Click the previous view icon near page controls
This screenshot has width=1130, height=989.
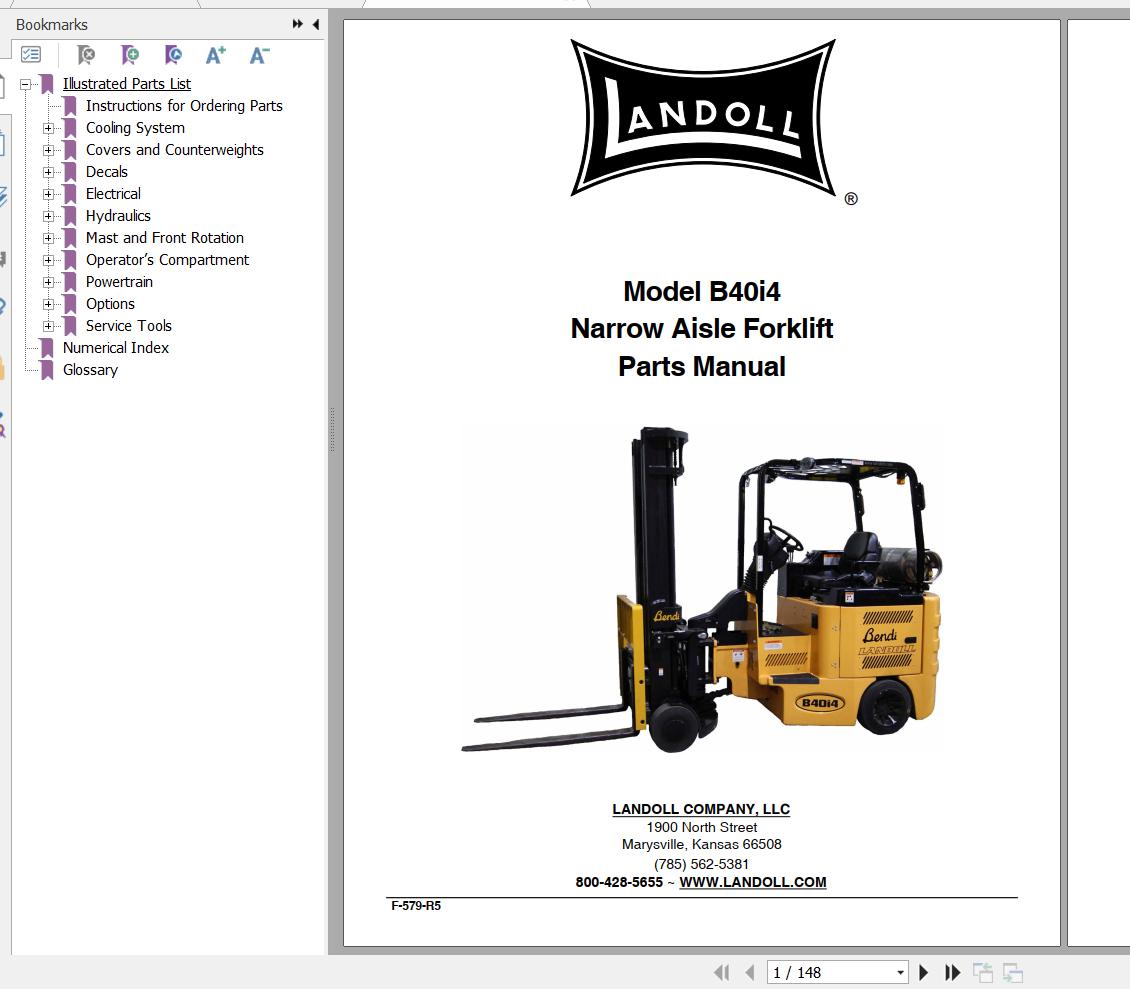point(982,971)
